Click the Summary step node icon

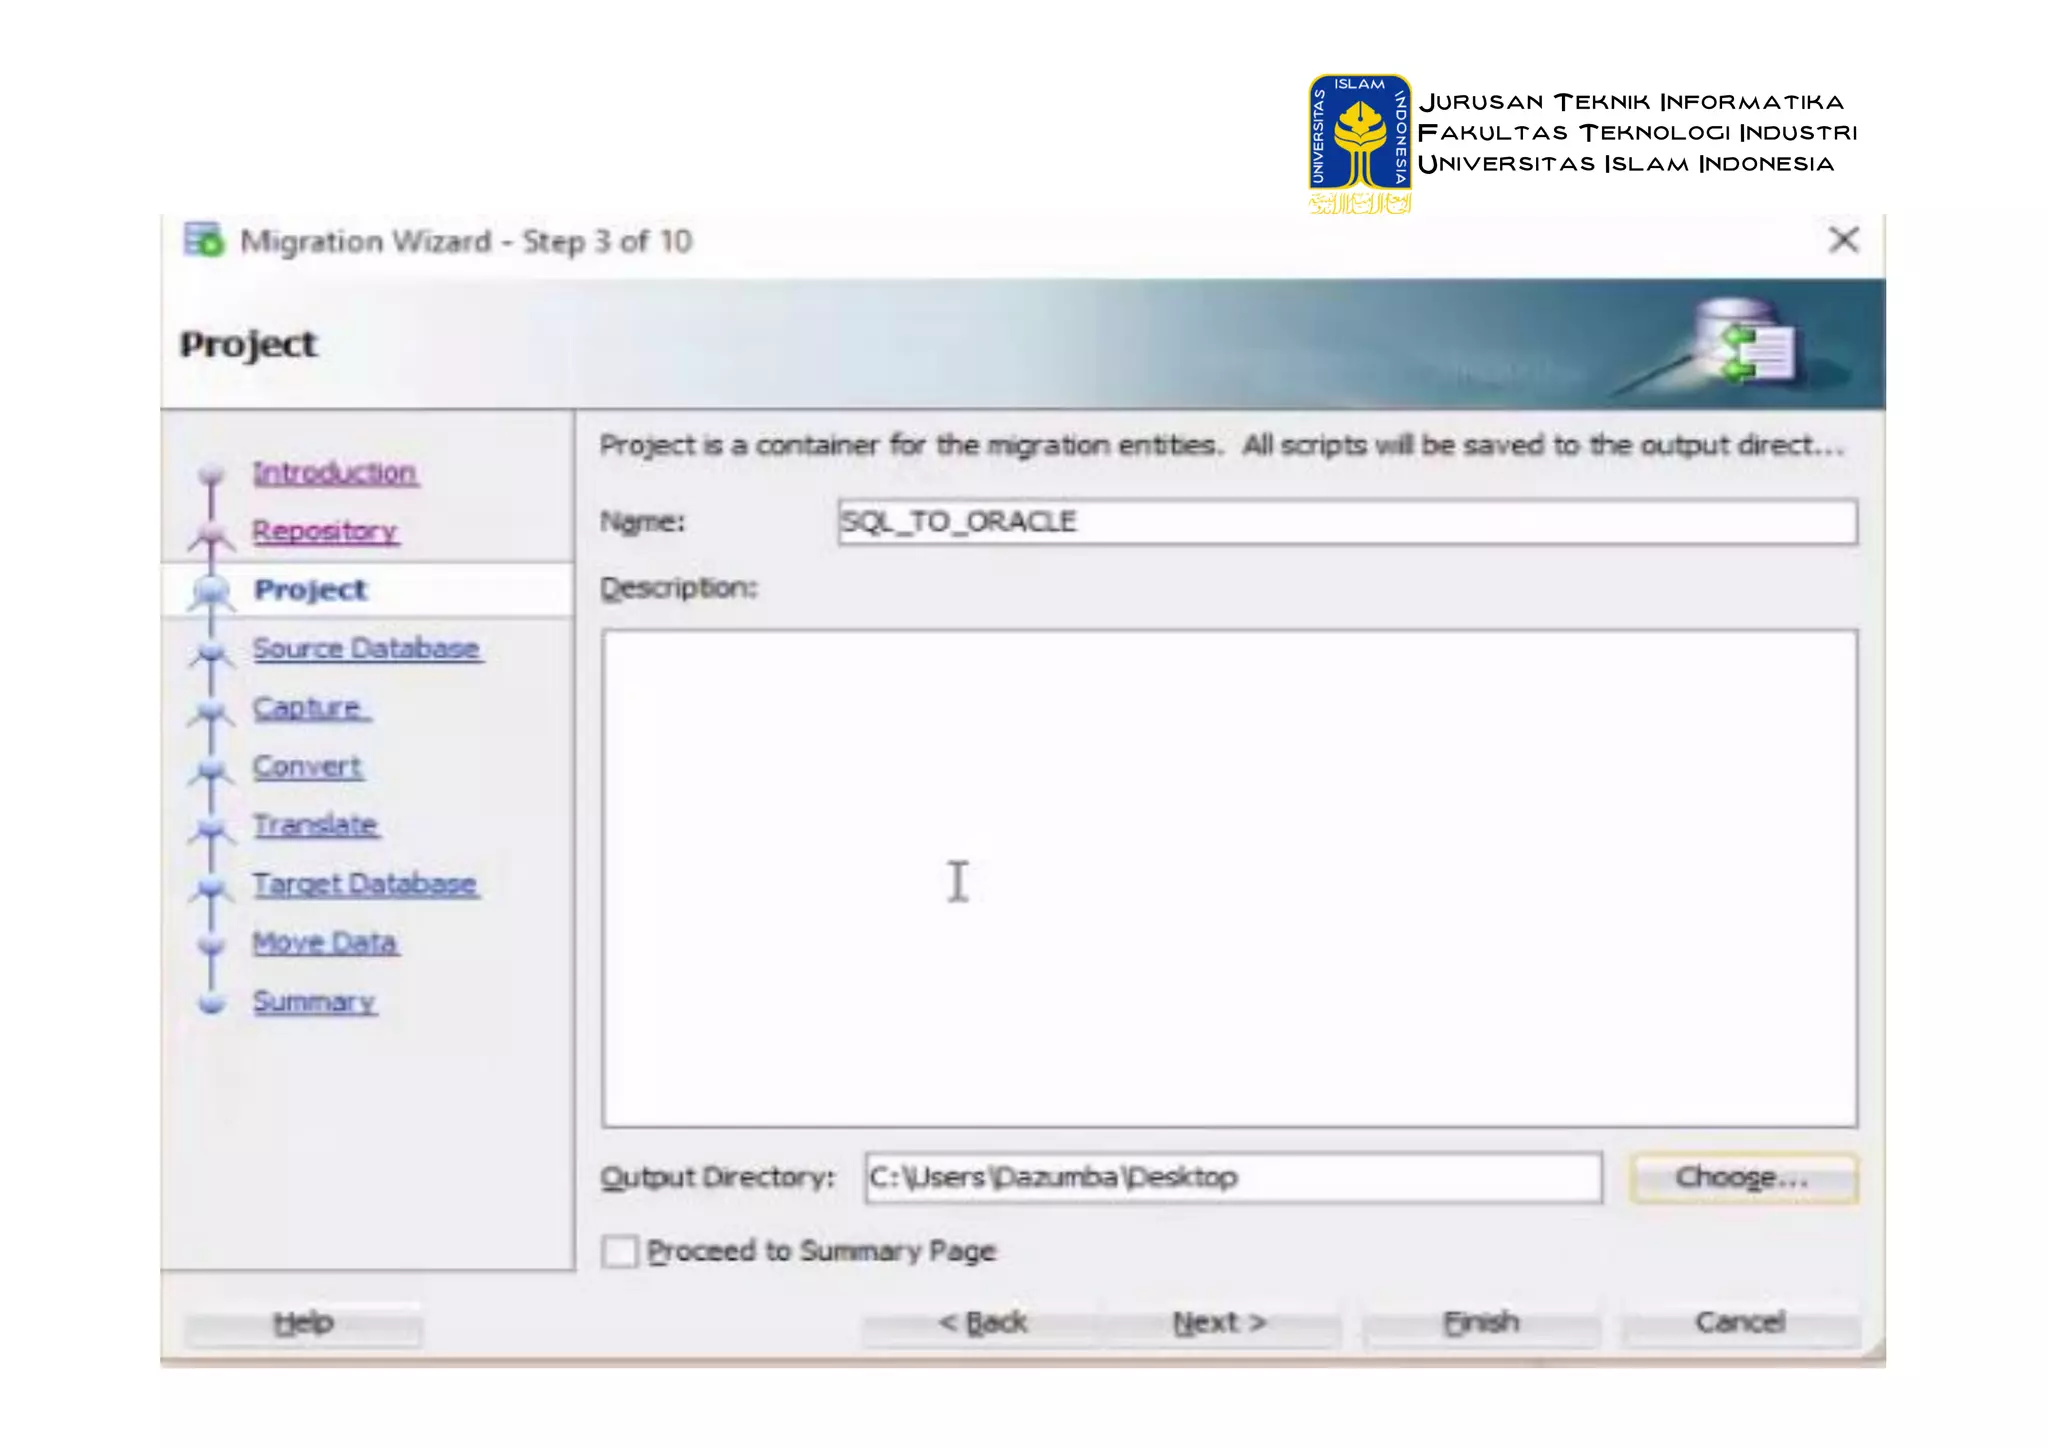tap(211, 1003)
